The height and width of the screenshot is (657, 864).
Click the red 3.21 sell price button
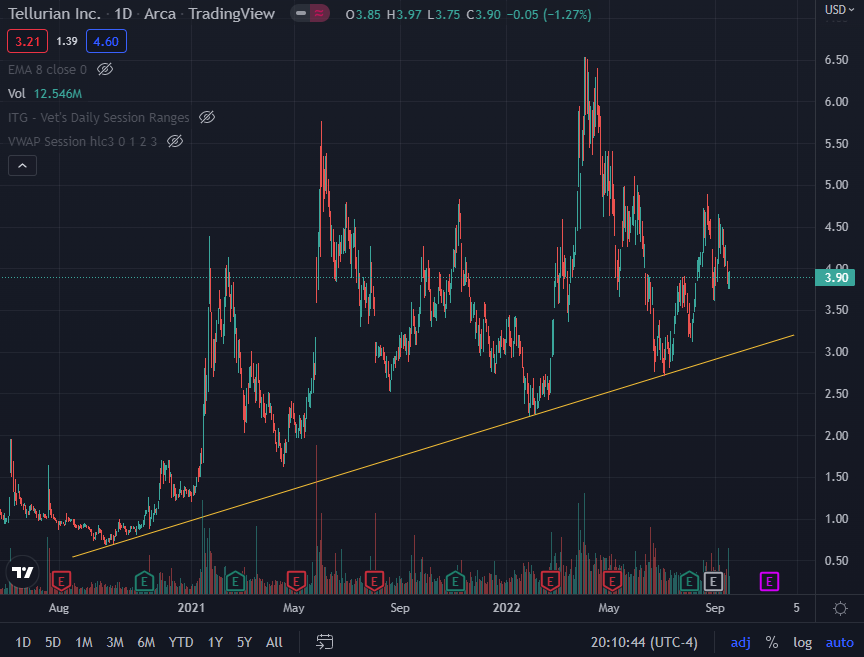point(28,41)
